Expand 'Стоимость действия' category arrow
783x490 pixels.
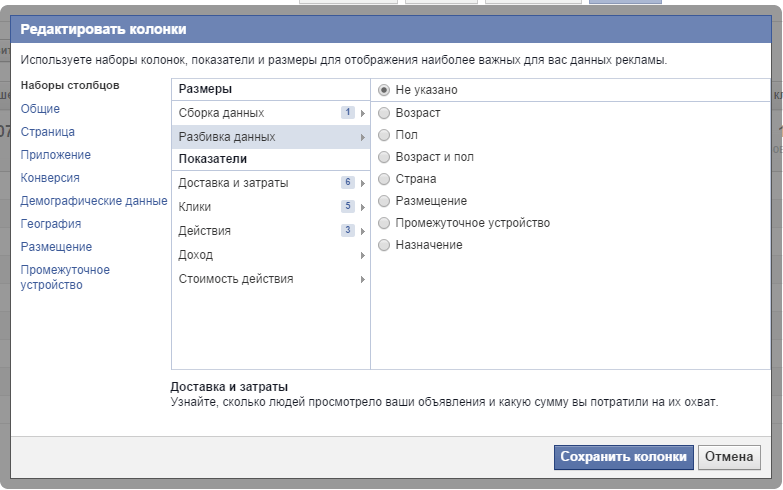coord(362,279)
